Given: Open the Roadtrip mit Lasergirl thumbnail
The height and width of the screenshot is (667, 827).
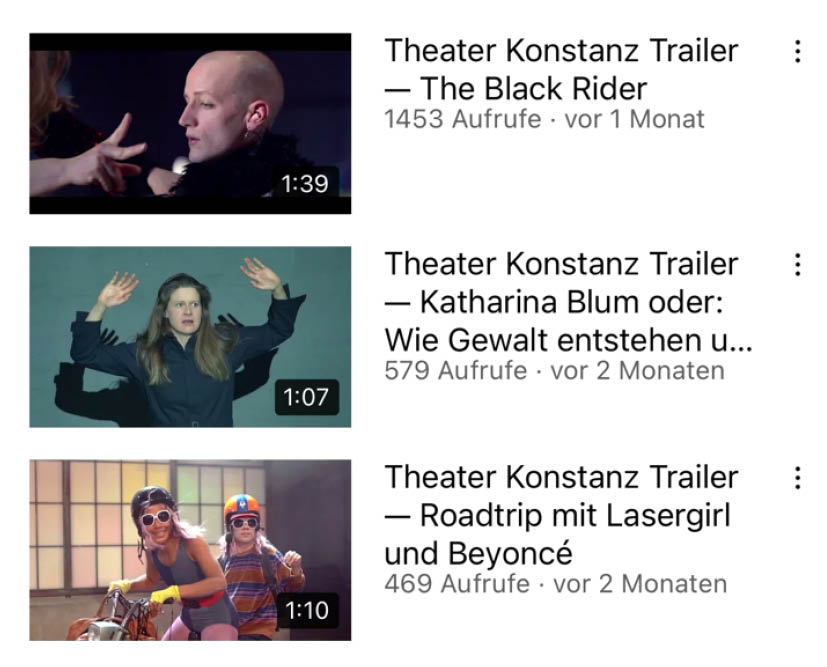Looking at the screenshot, I should tap(190, 550).
